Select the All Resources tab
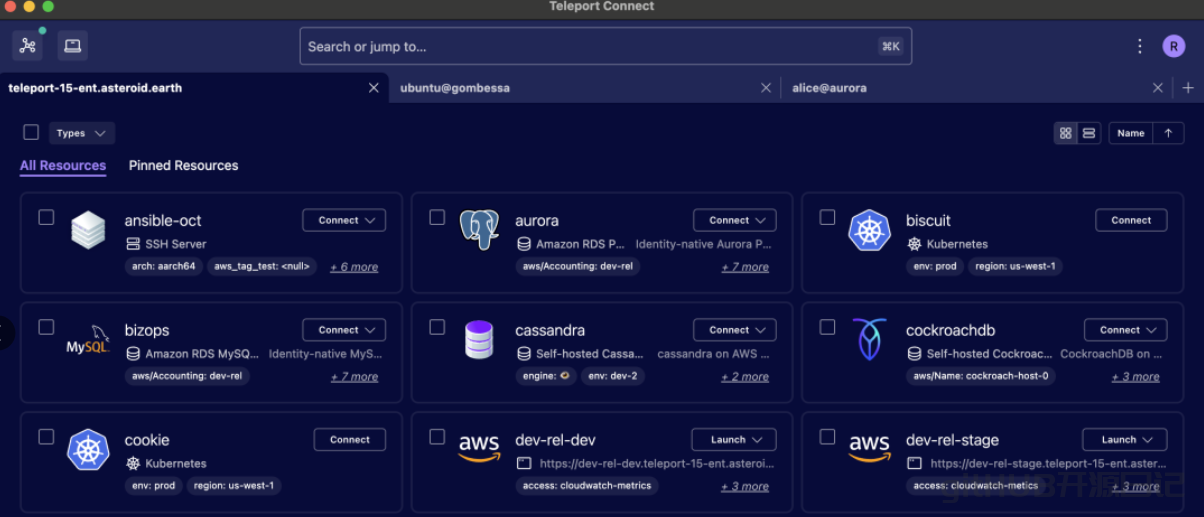This screenshot has height=517, width=1204. [63, 166]
